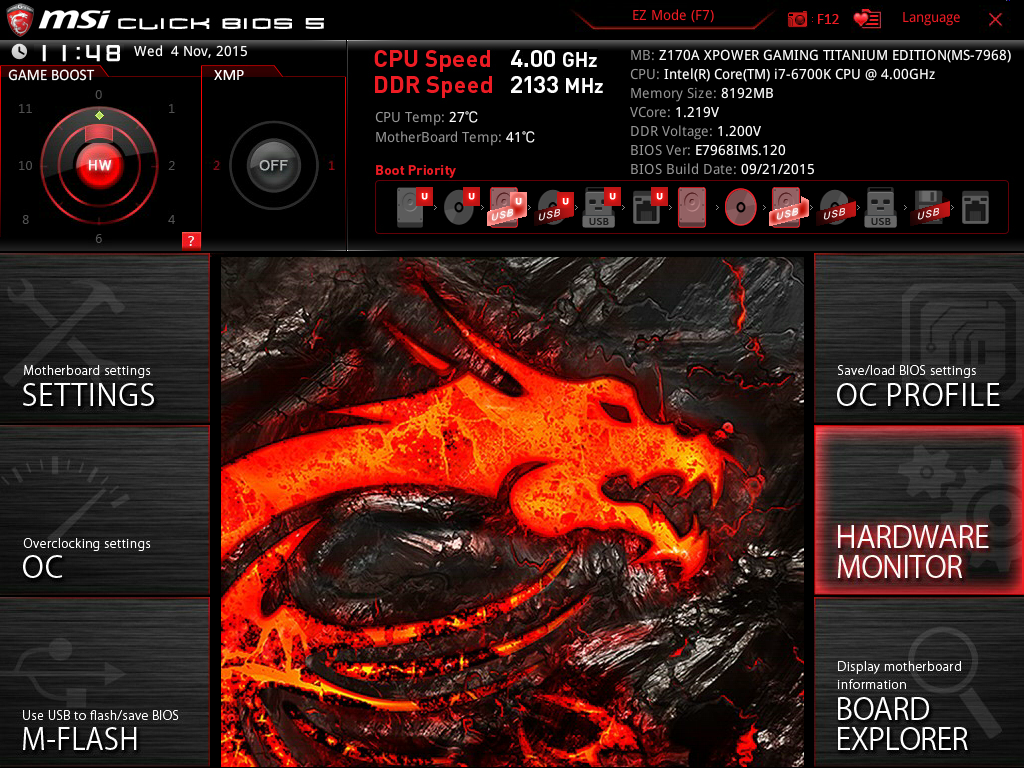Screen dimensions: 1024x768
Task: Switch to EZ Mode (F7)
Action: tap(673, 16)
